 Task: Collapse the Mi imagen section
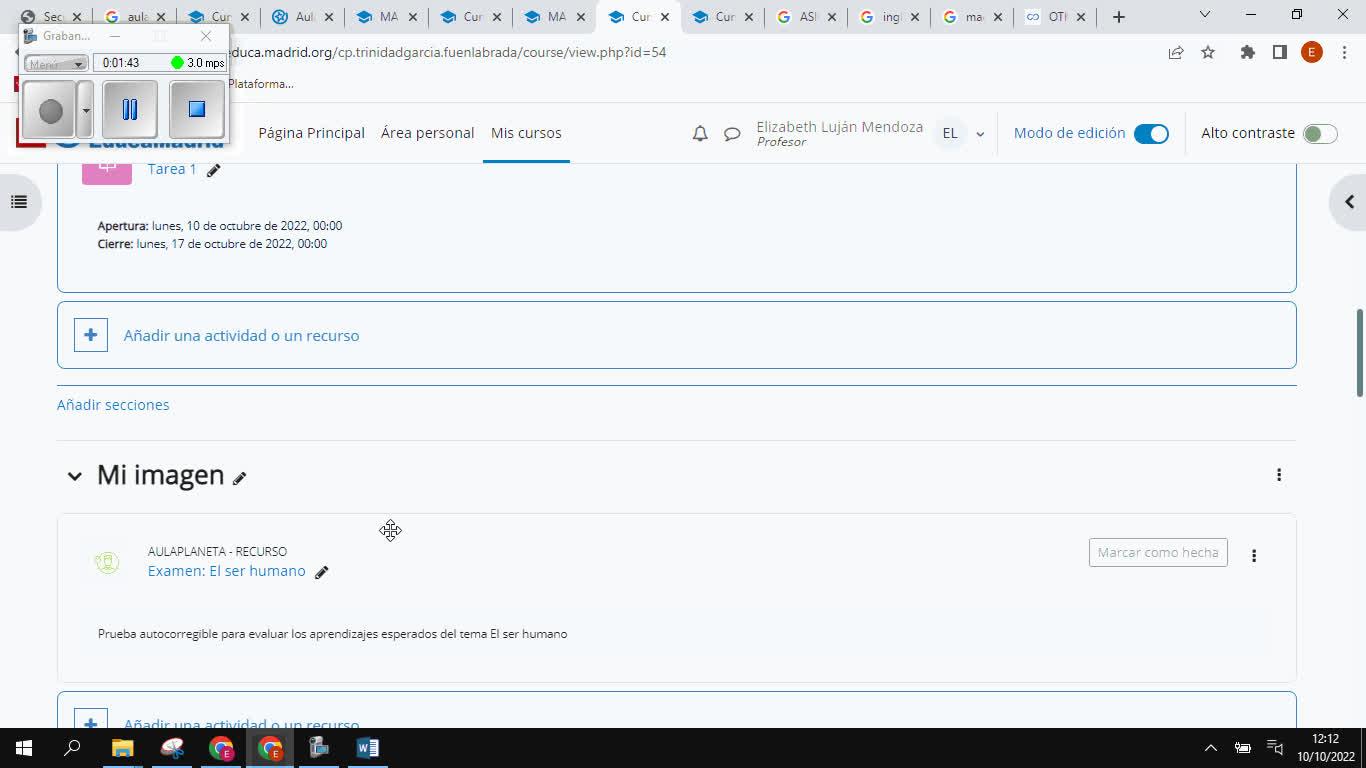pos(74,476)
